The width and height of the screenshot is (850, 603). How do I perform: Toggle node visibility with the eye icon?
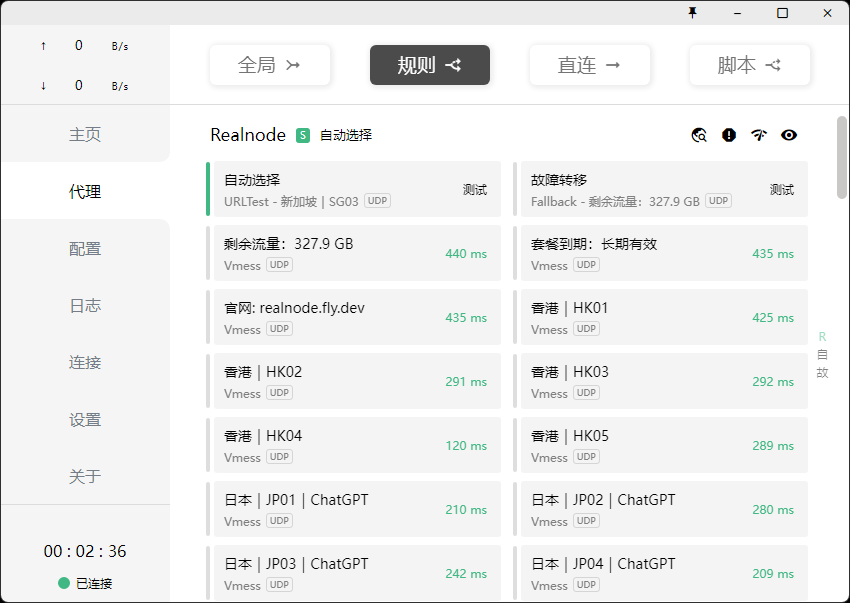pyautogui.click(x=789, y=135)
